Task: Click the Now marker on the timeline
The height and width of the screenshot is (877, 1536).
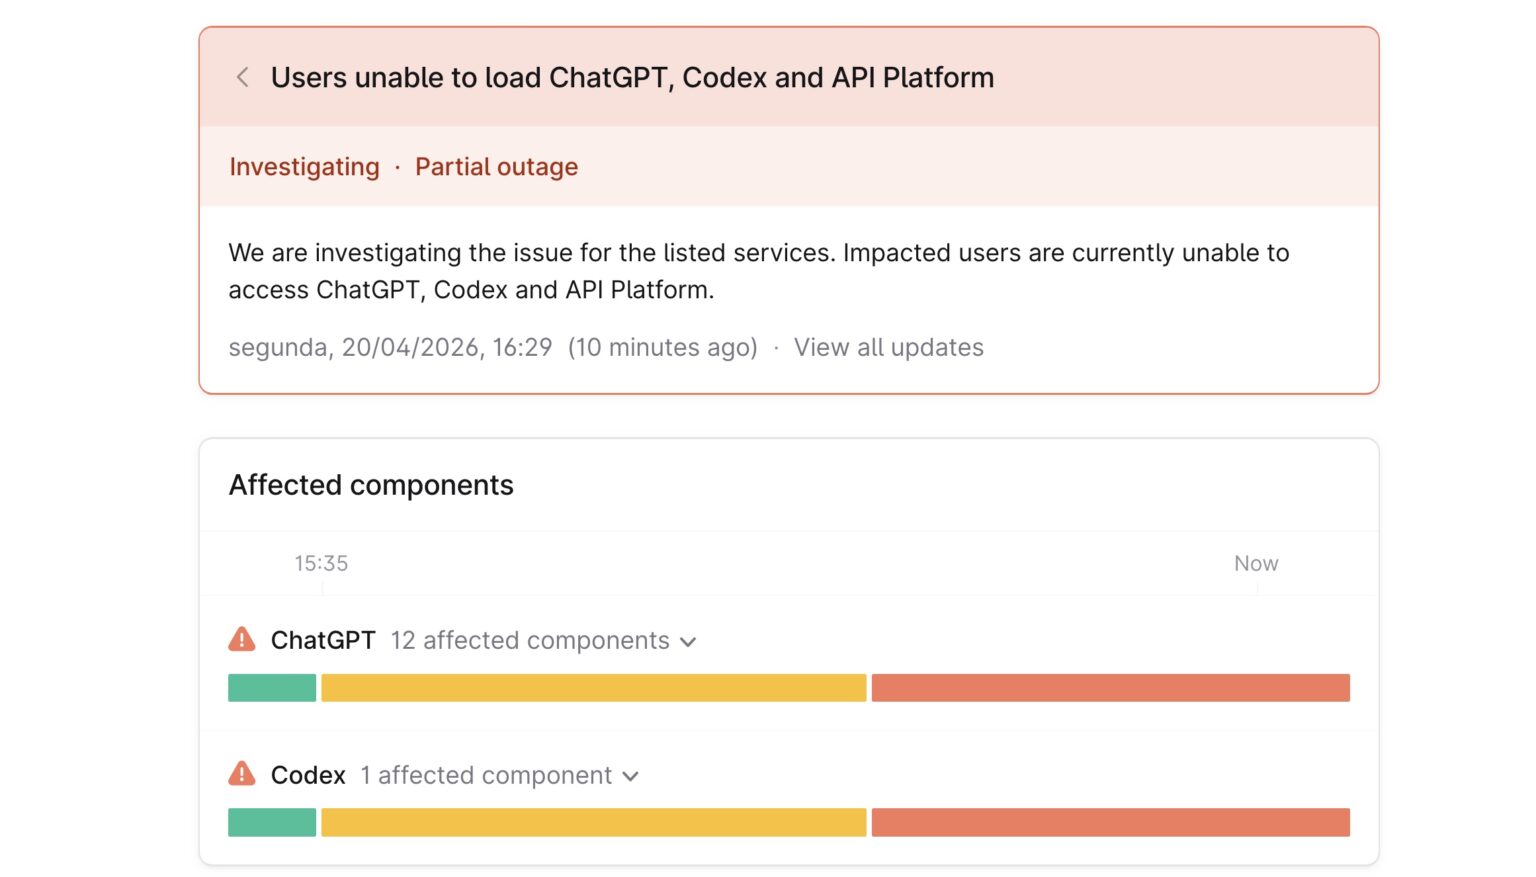Action: (1255, 563)
